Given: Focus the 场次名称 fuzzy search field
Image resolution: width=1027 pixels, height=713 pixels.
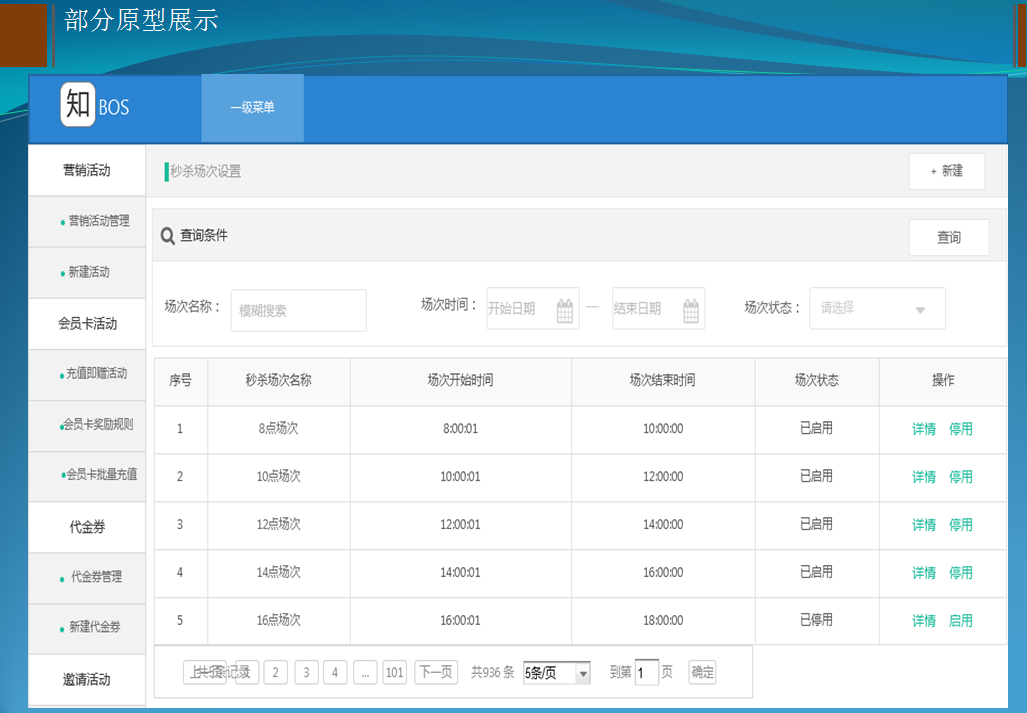Looking at the screenshot, I should point(299,310).
